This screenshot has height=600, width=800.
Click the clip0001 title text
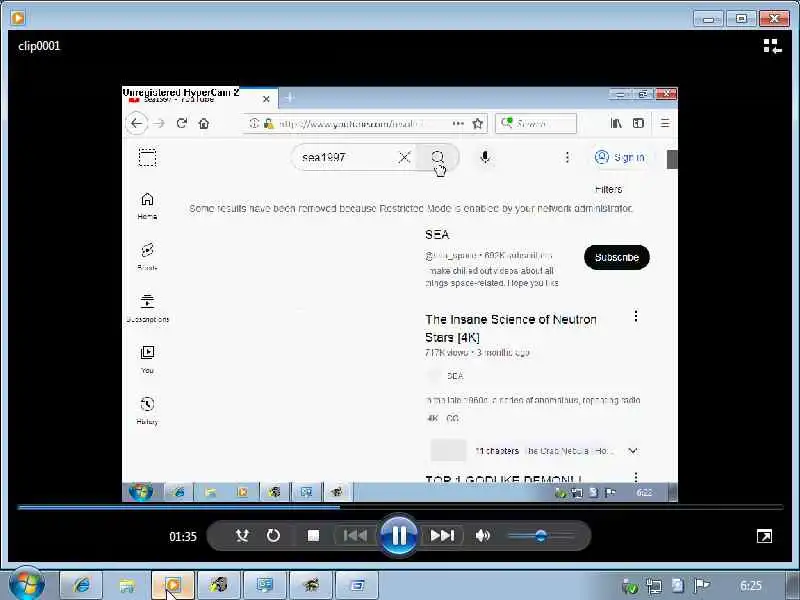[39, 46]
